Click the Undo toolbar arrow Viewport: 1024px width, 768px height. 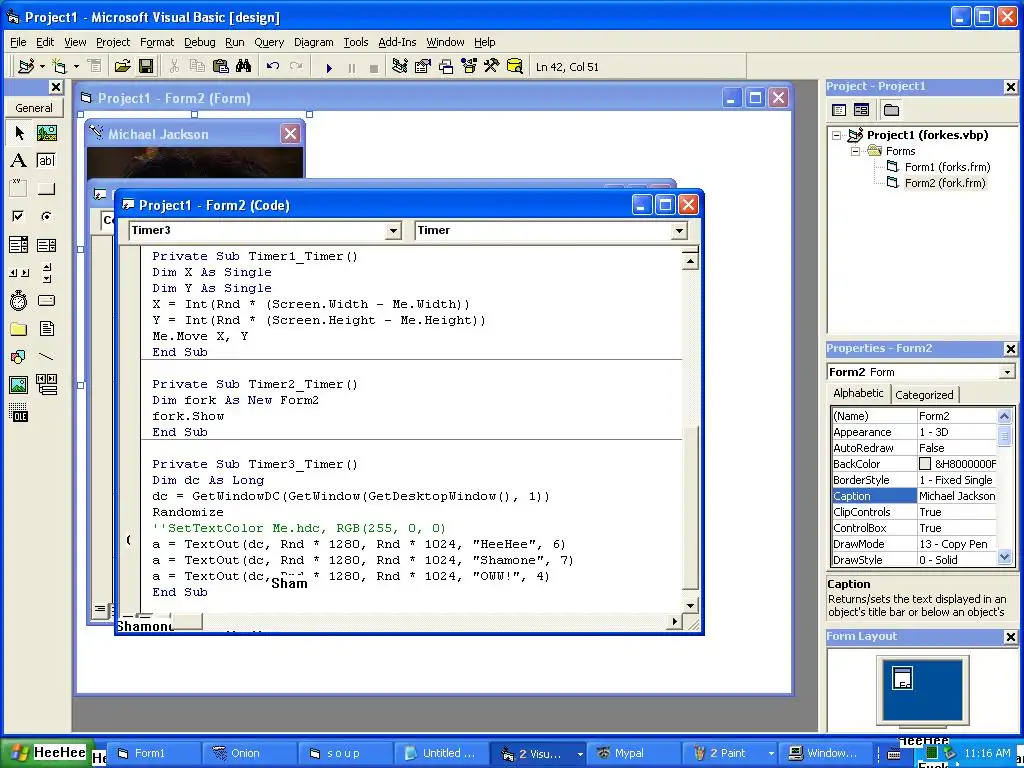pos(273,67)
